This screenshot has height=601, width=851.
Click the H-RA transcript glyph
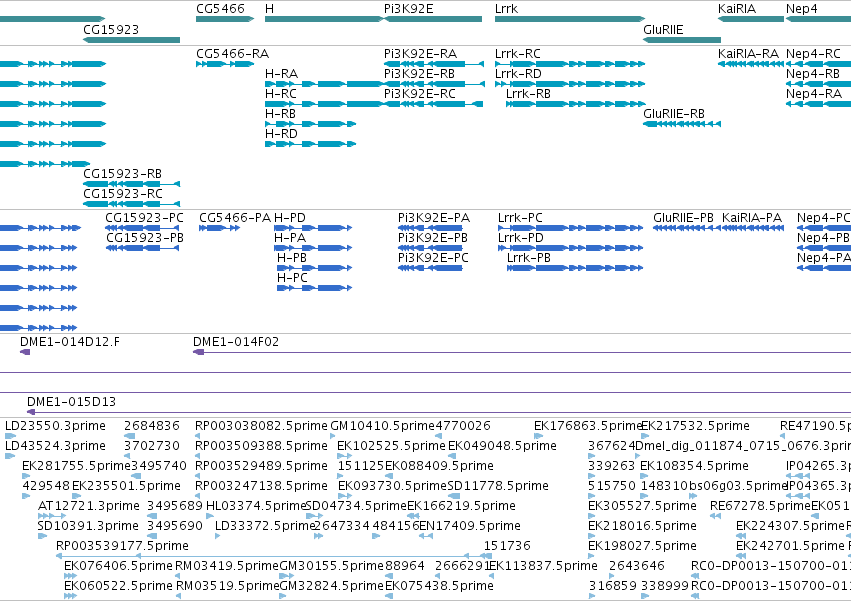323,84
